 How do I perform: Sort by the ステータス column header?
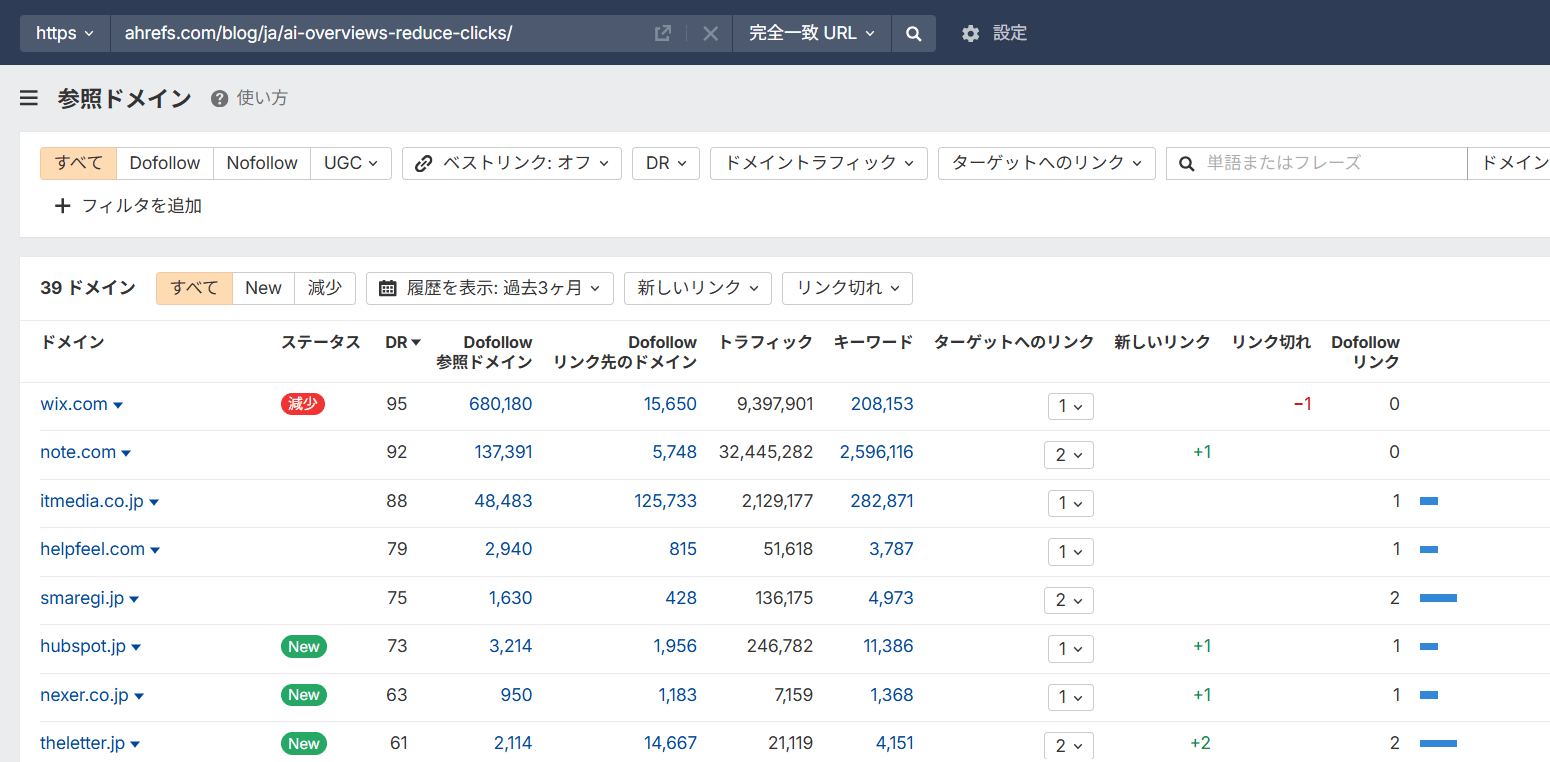[321, 342]
